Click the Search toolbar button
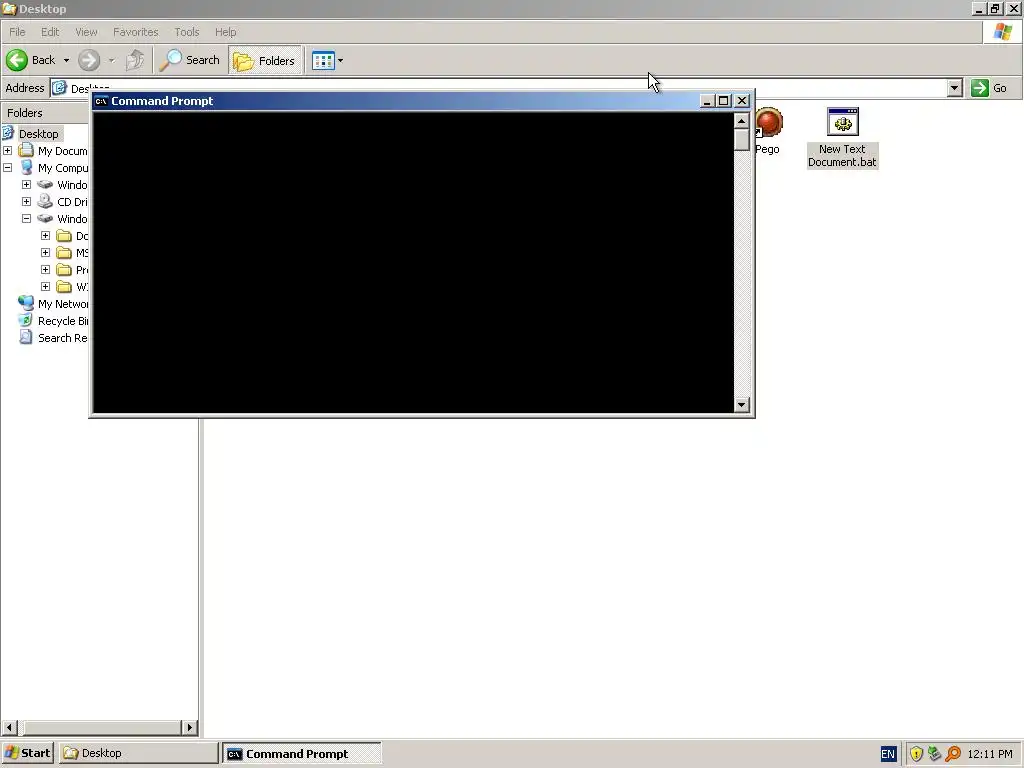 pyautogui.click(x=190, y=60)
